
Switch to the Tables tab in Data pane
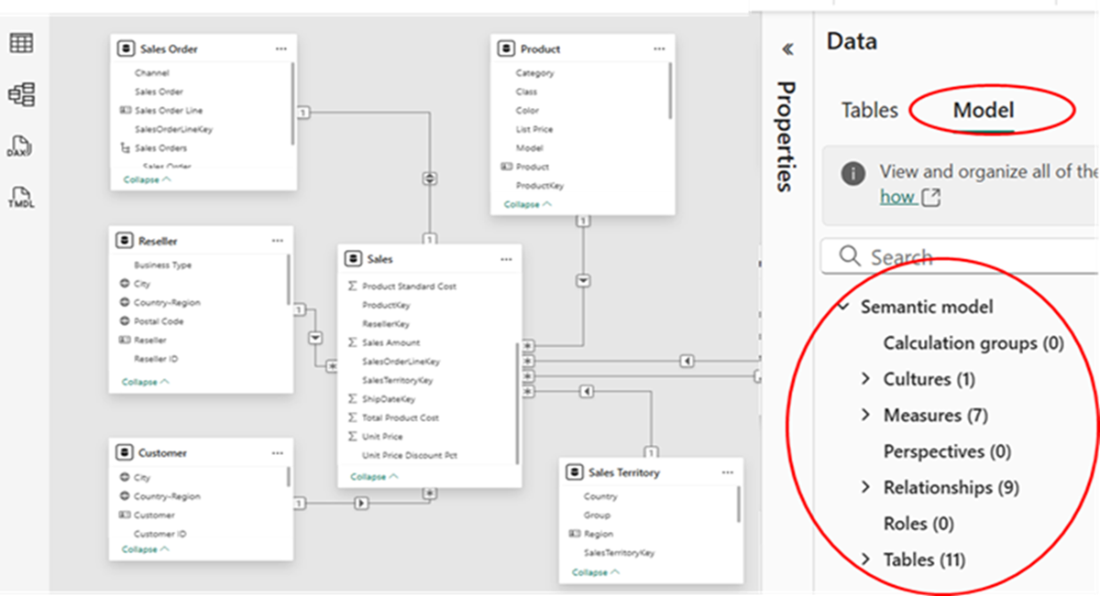pos(869,110)
